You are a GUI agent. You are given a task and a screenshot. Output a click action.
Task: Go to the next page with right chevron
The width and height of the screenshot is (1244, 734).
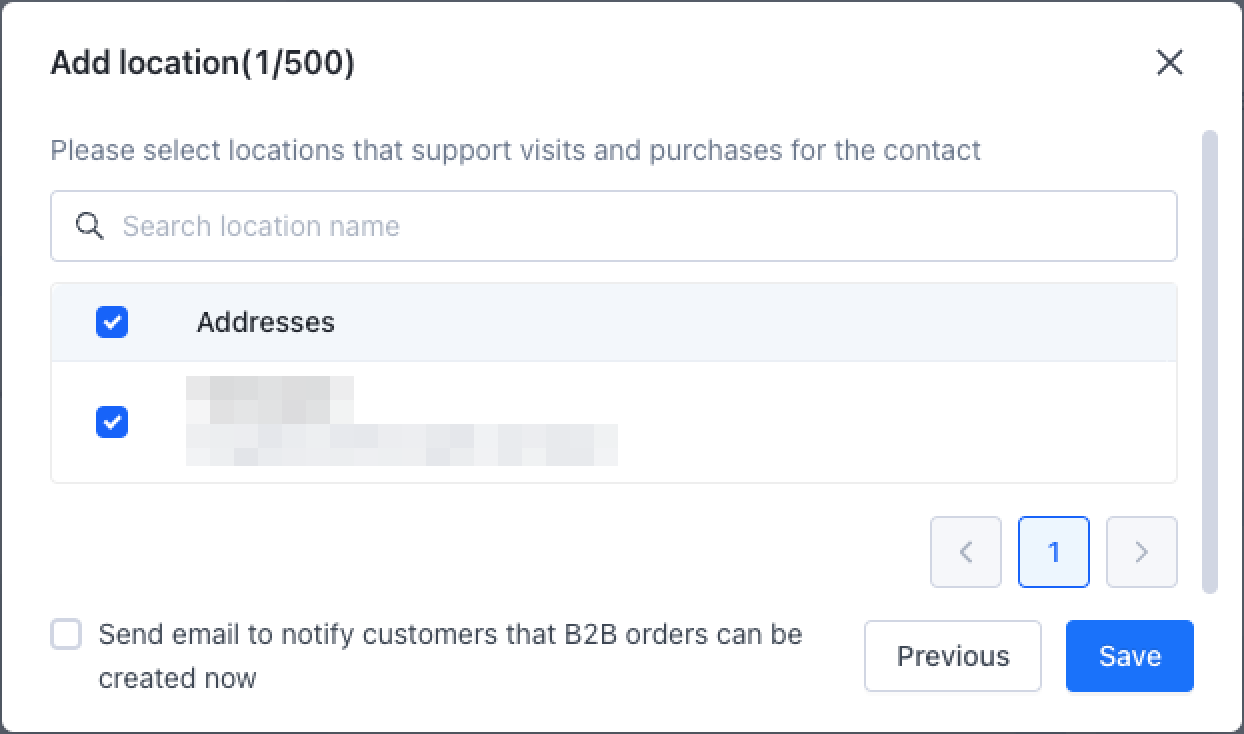(x=1141, y=552)
